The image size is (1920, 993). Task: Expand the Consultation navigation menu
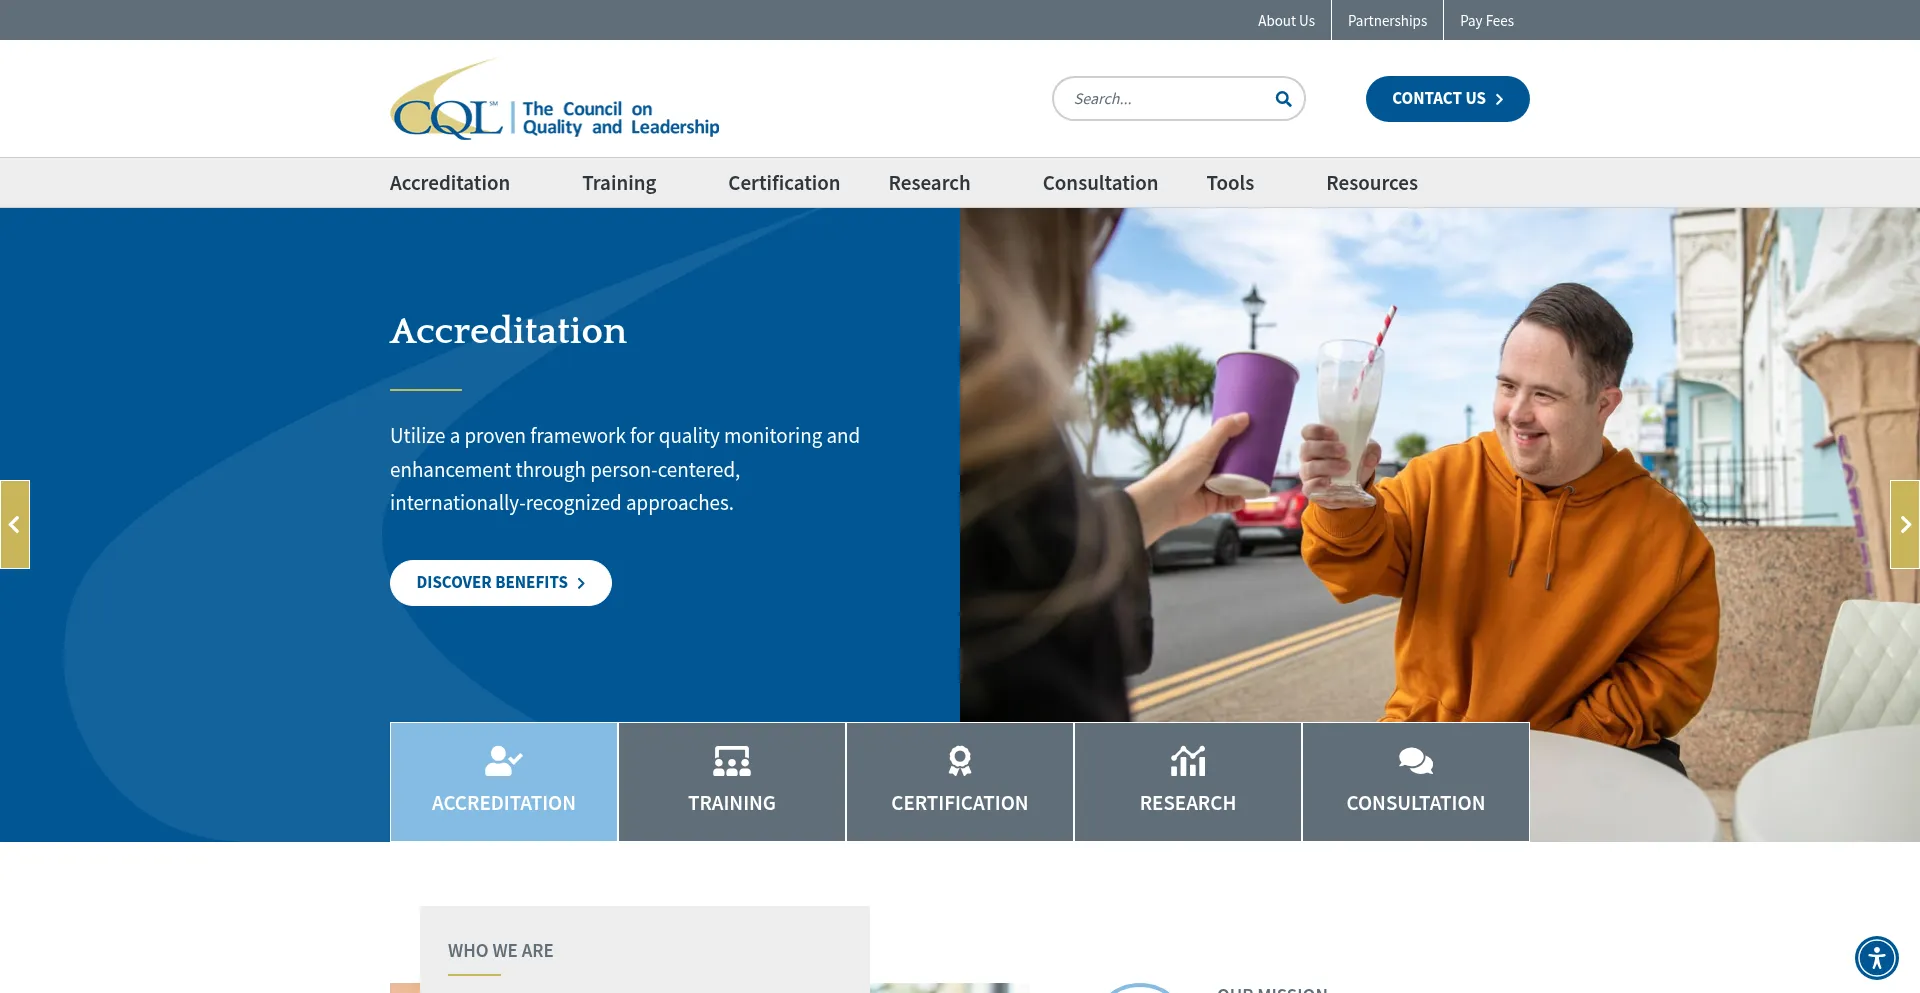(x=1100, y=183)
